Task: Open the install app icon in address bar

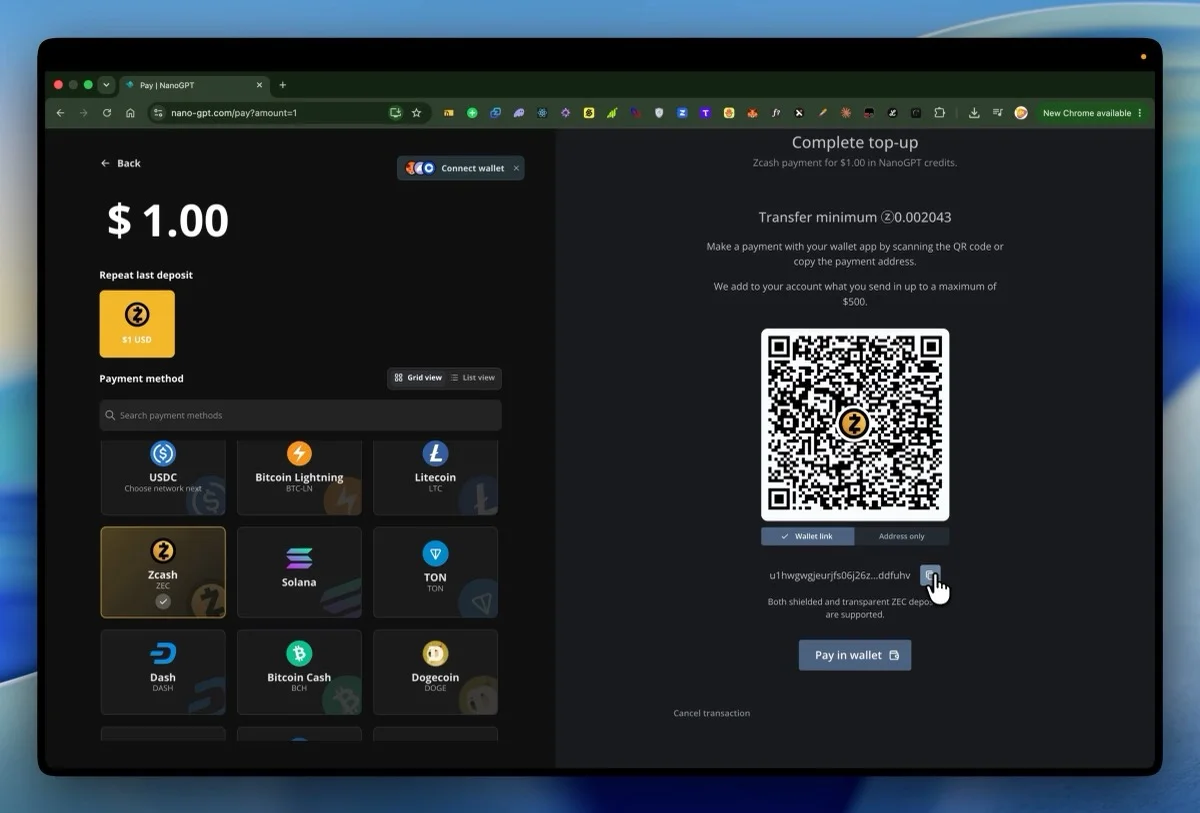Action: tap(396, 113)
